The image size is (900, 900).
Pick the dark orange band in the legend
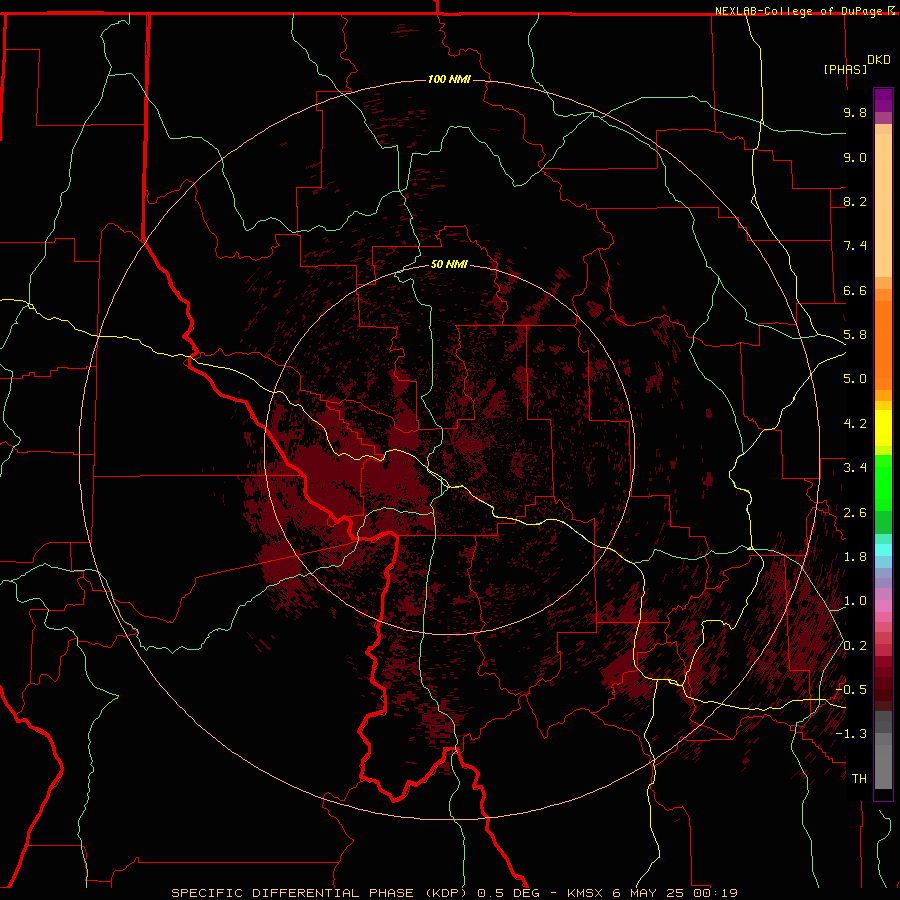click(x=883, y=346)
